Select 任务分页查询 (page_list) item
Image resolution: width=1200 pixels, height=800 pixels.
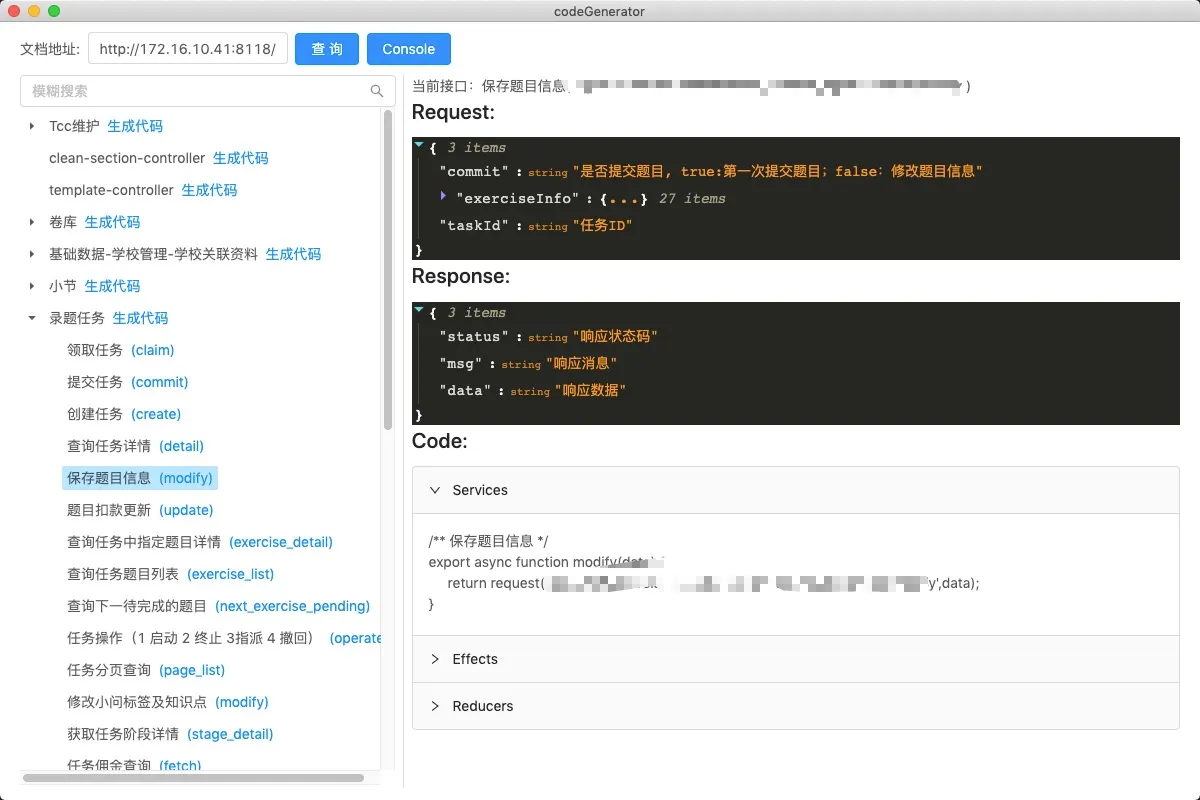coord(146,670)
